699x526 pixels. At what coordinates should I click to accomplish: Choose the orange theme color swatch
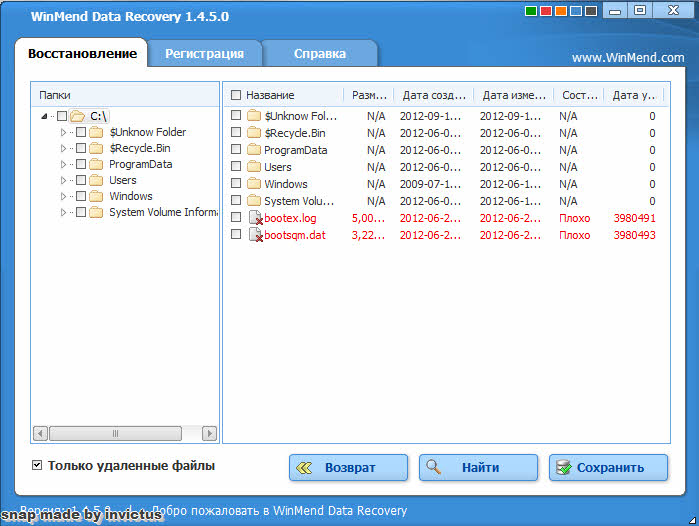click(x=561, y=11)
